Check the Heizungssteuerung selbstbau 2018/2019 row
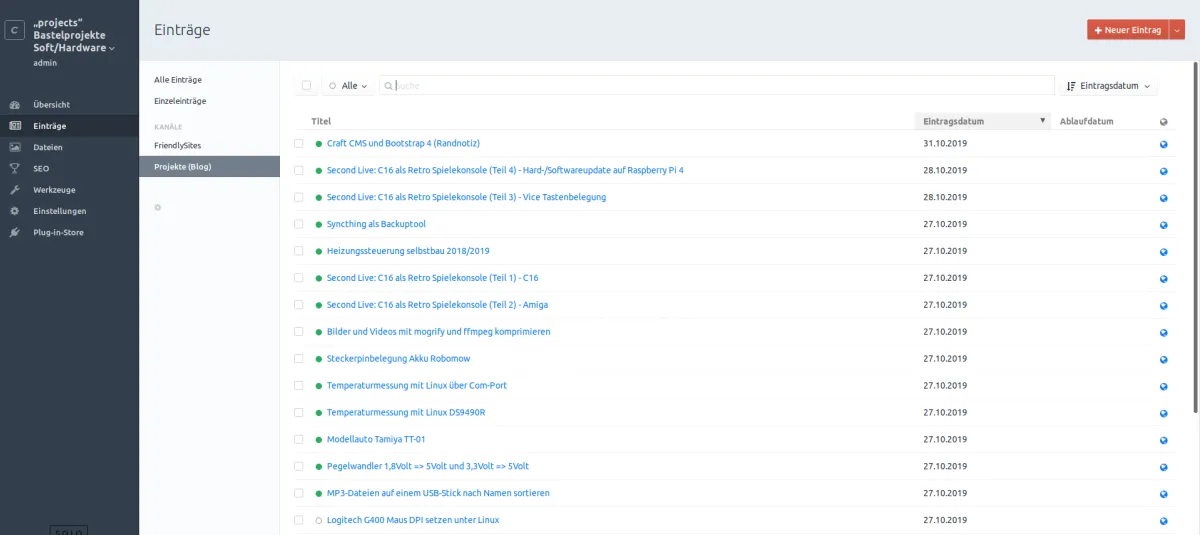Viewport: 1200px width, 535px height. [299, 251]
